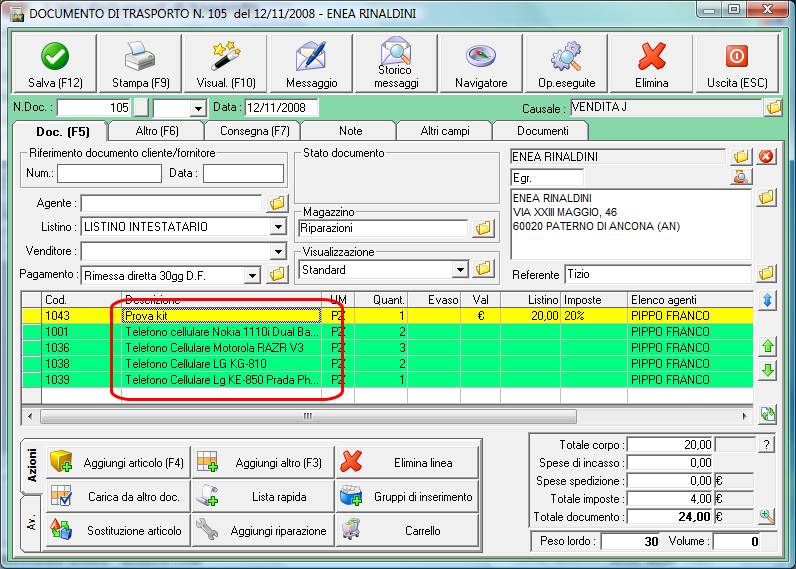Open the Visualizzazione Standard dropdown
The height and width of the screenshot is (569, 796).
(460, 270)
